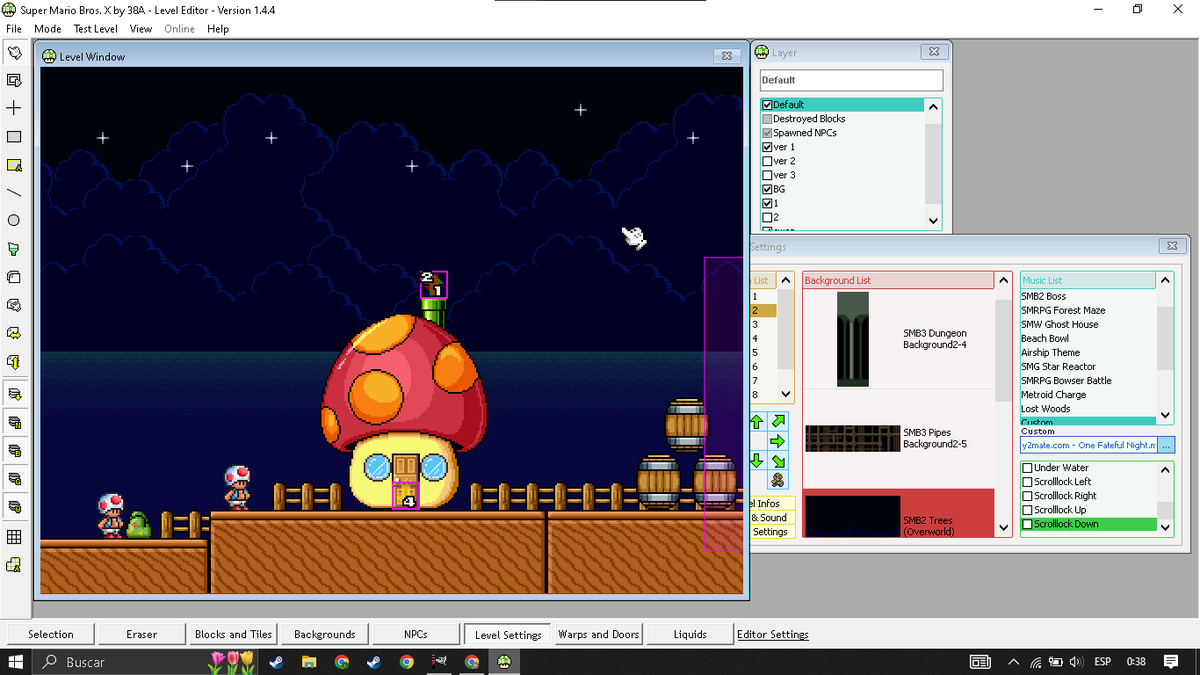
Task: Click the up-right diagonal green arrow button
Action: [x=777, y=422]
